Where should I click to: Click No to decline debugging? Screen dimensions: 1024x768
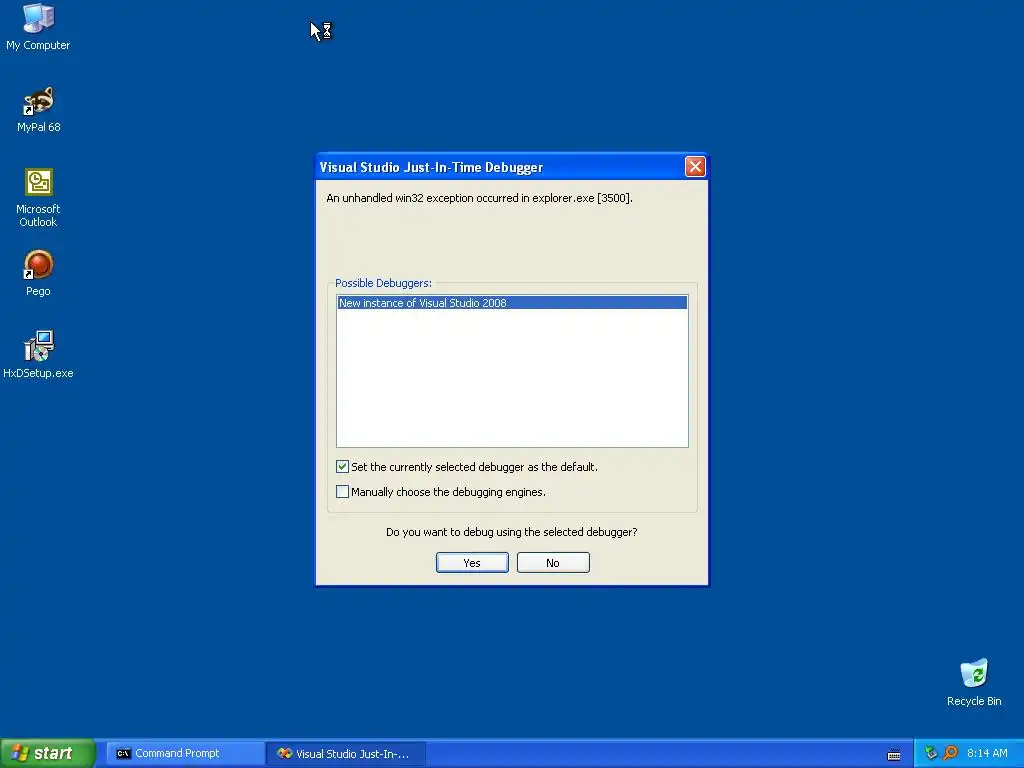click(x=553, y=563)
